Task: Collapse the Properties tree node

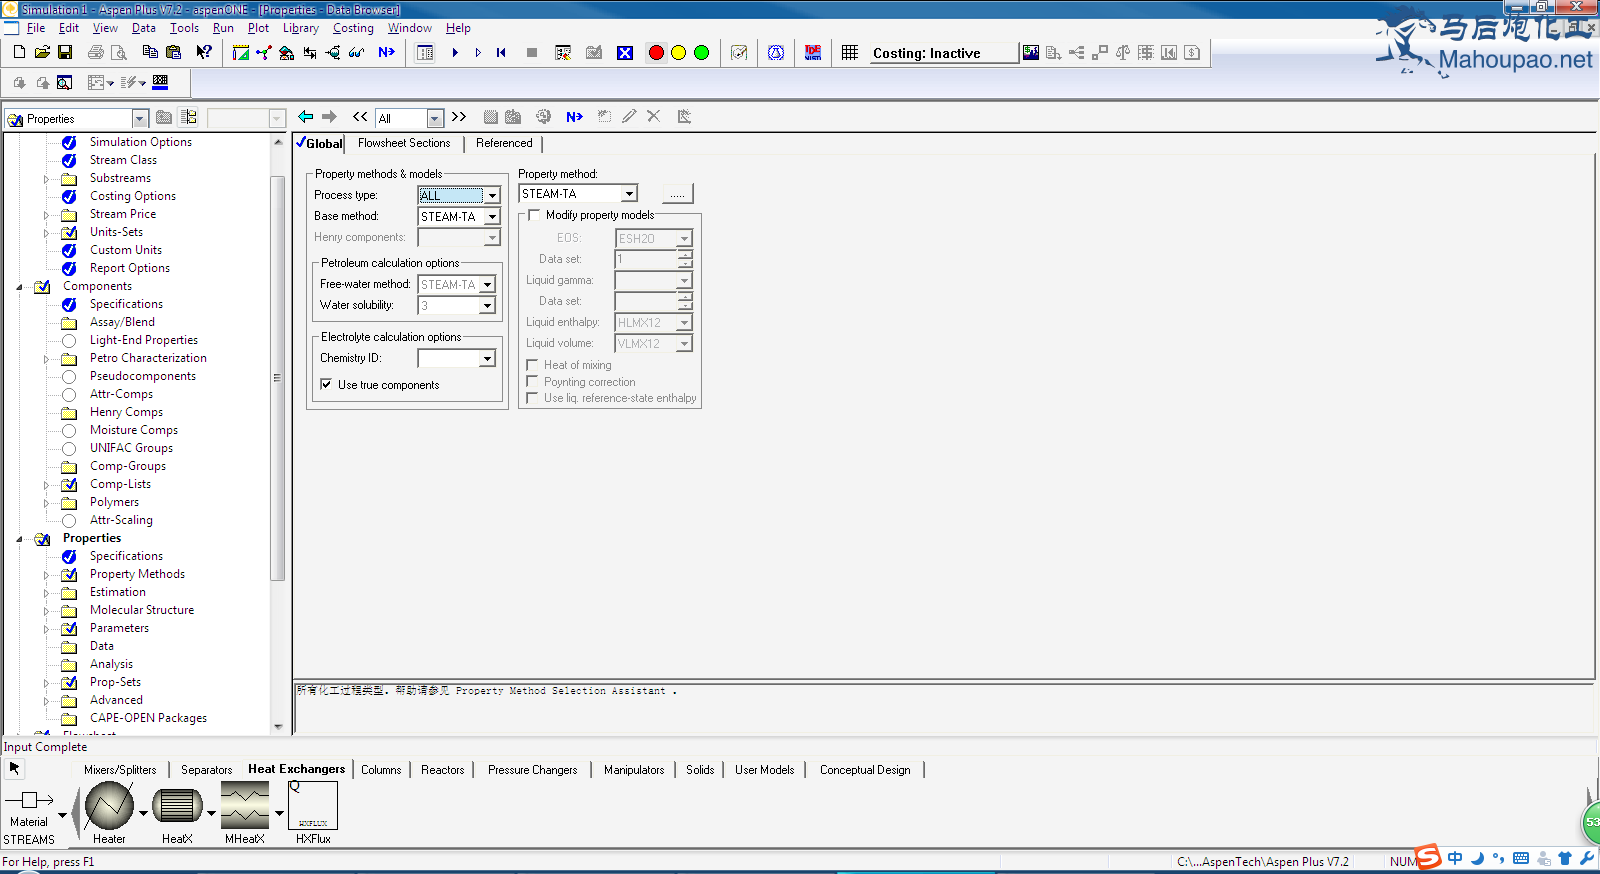Action: coord(19,539)
